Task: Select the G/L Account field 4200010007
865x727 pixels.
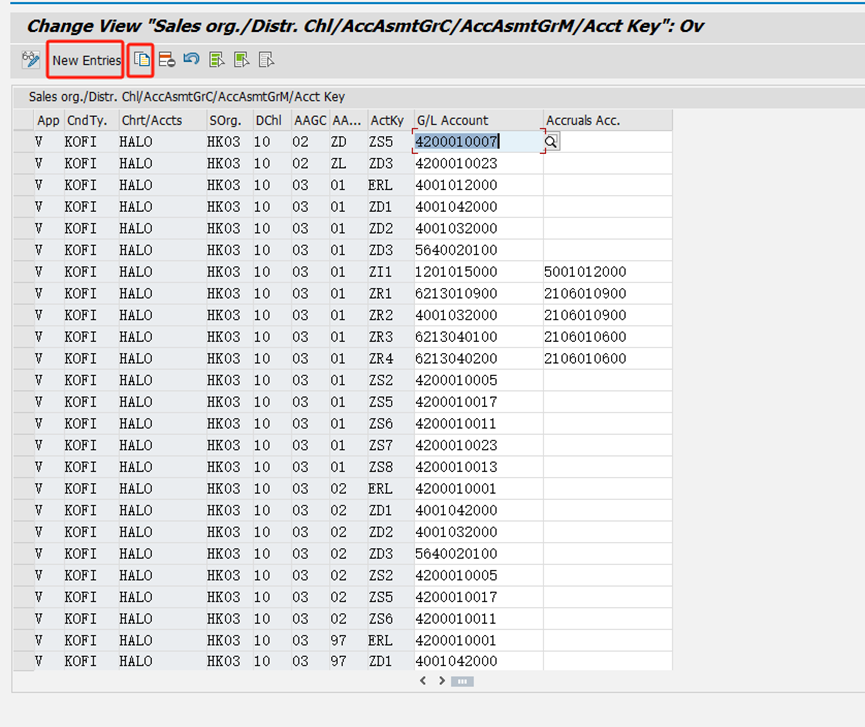Action: click(x=478, y=142)
